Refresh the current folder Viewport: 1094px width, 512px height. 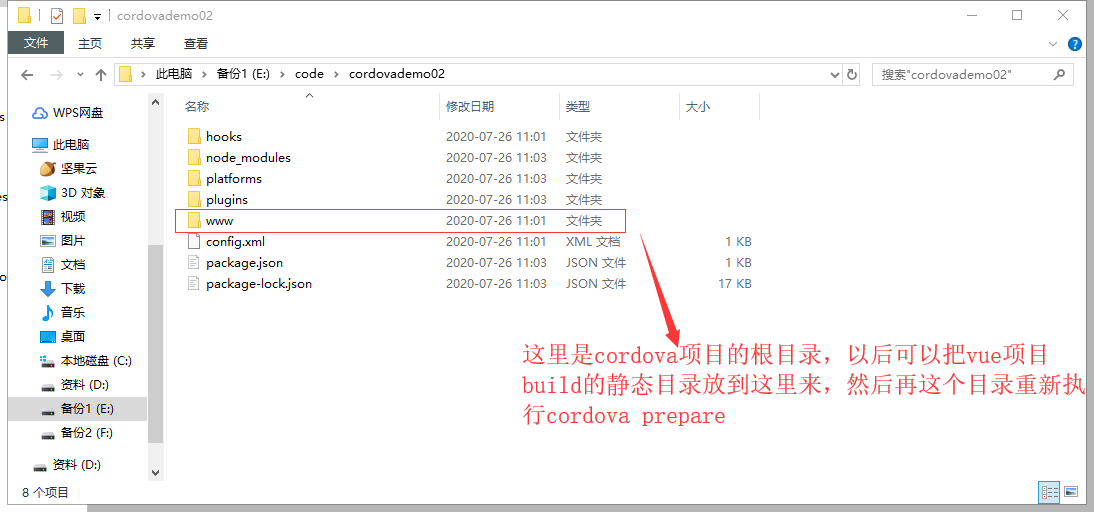click(x=851, y=75)
